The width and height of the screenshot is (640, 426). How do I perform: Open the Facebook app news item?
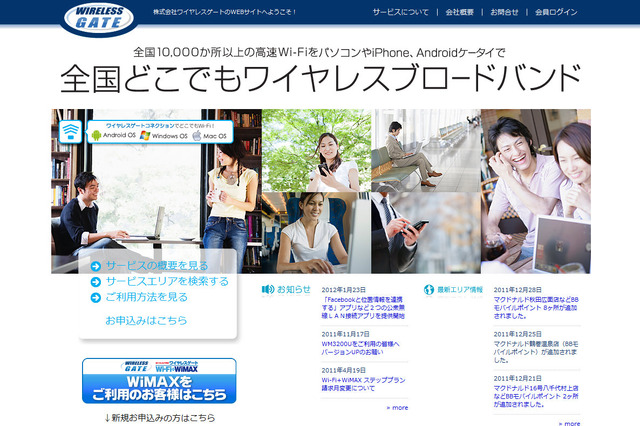[x=363, y=308]
